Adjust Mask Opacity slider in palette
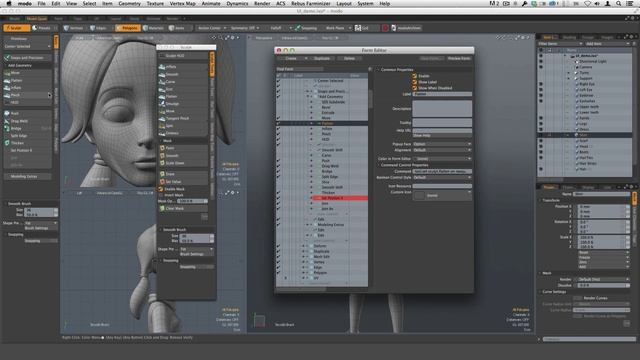 192,201
